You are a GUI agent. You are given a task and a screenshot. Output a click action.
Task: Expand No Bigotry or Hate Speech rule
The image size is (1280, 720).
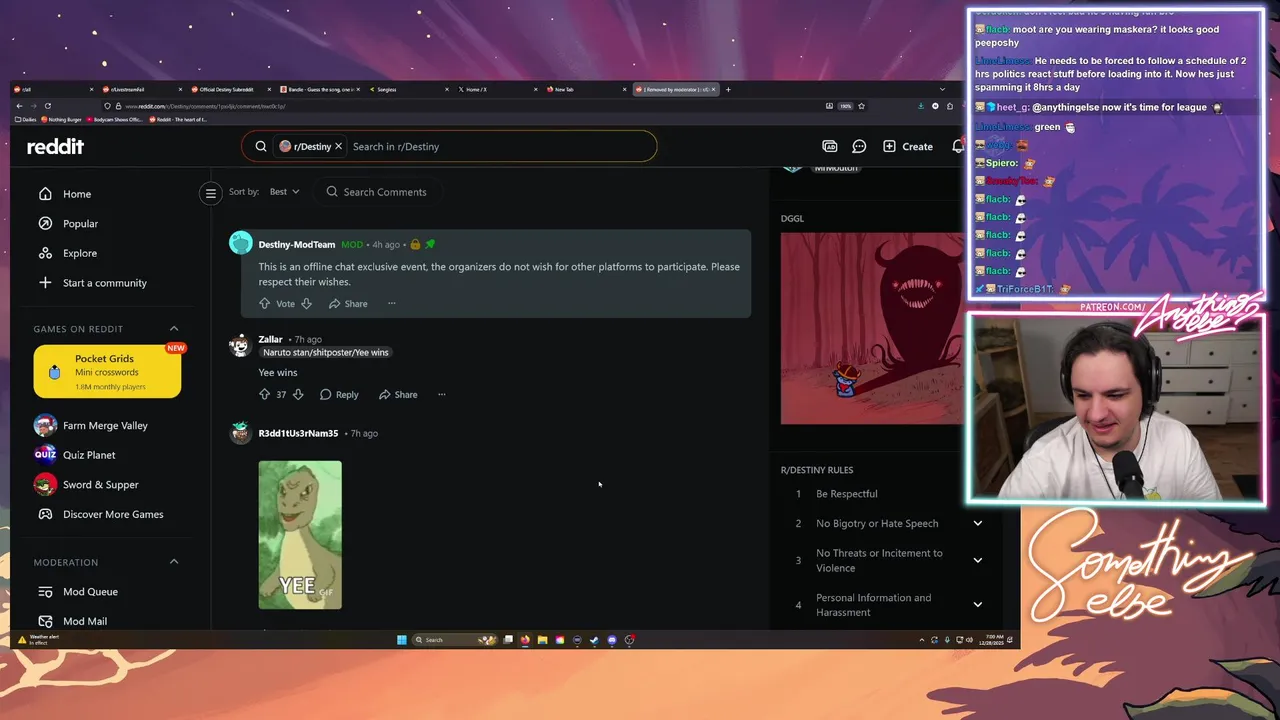[x=977, y=523]
